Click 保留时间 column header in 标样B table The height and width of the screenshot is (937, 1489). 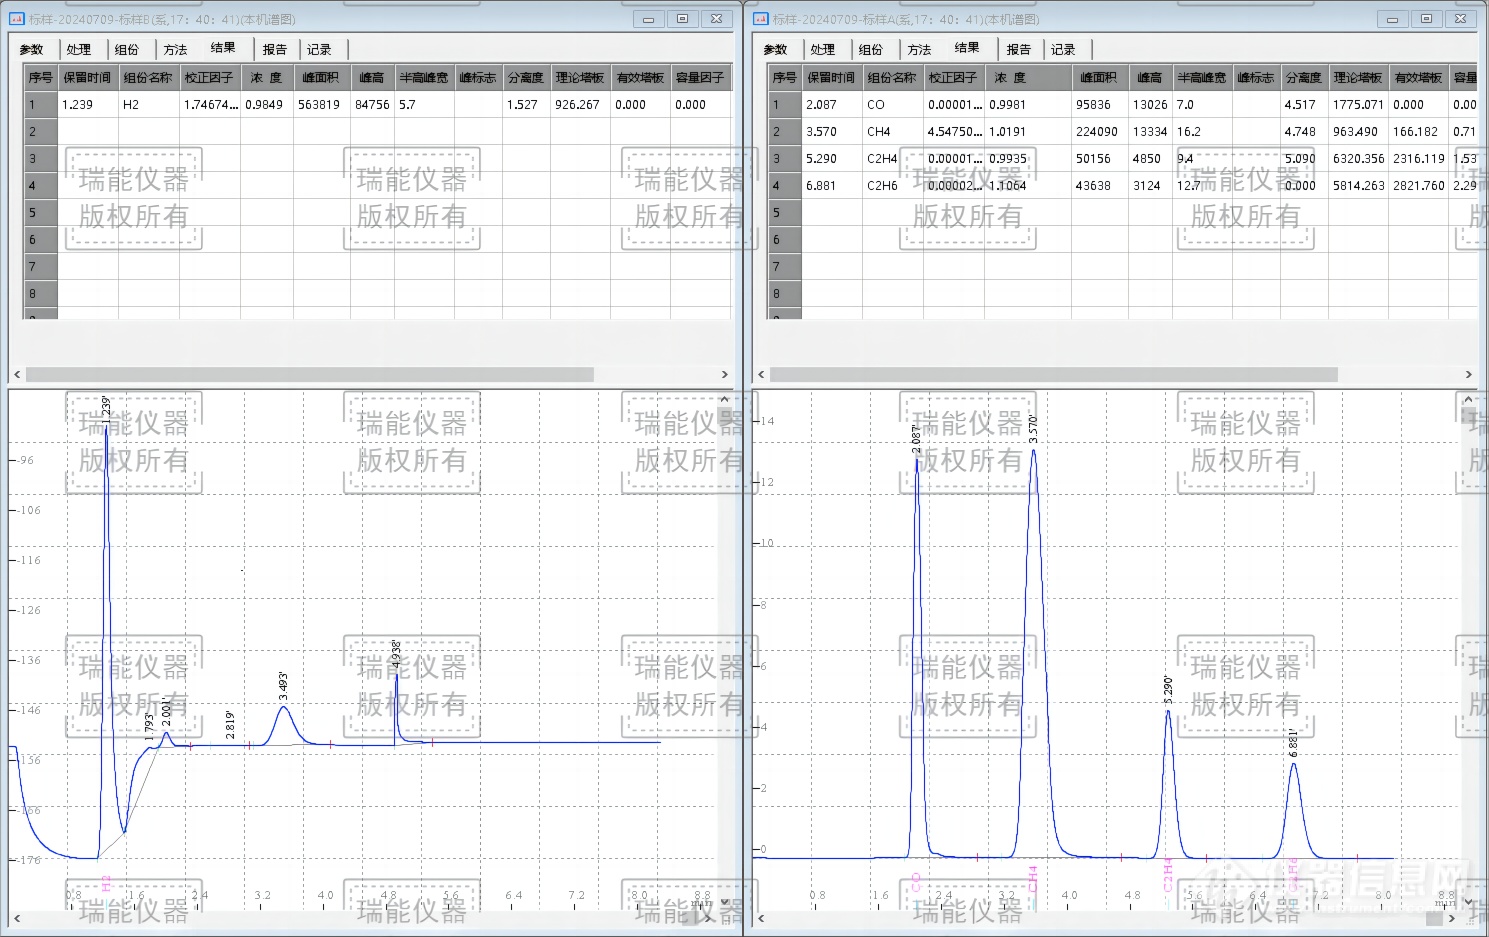(x=88, y=77)
